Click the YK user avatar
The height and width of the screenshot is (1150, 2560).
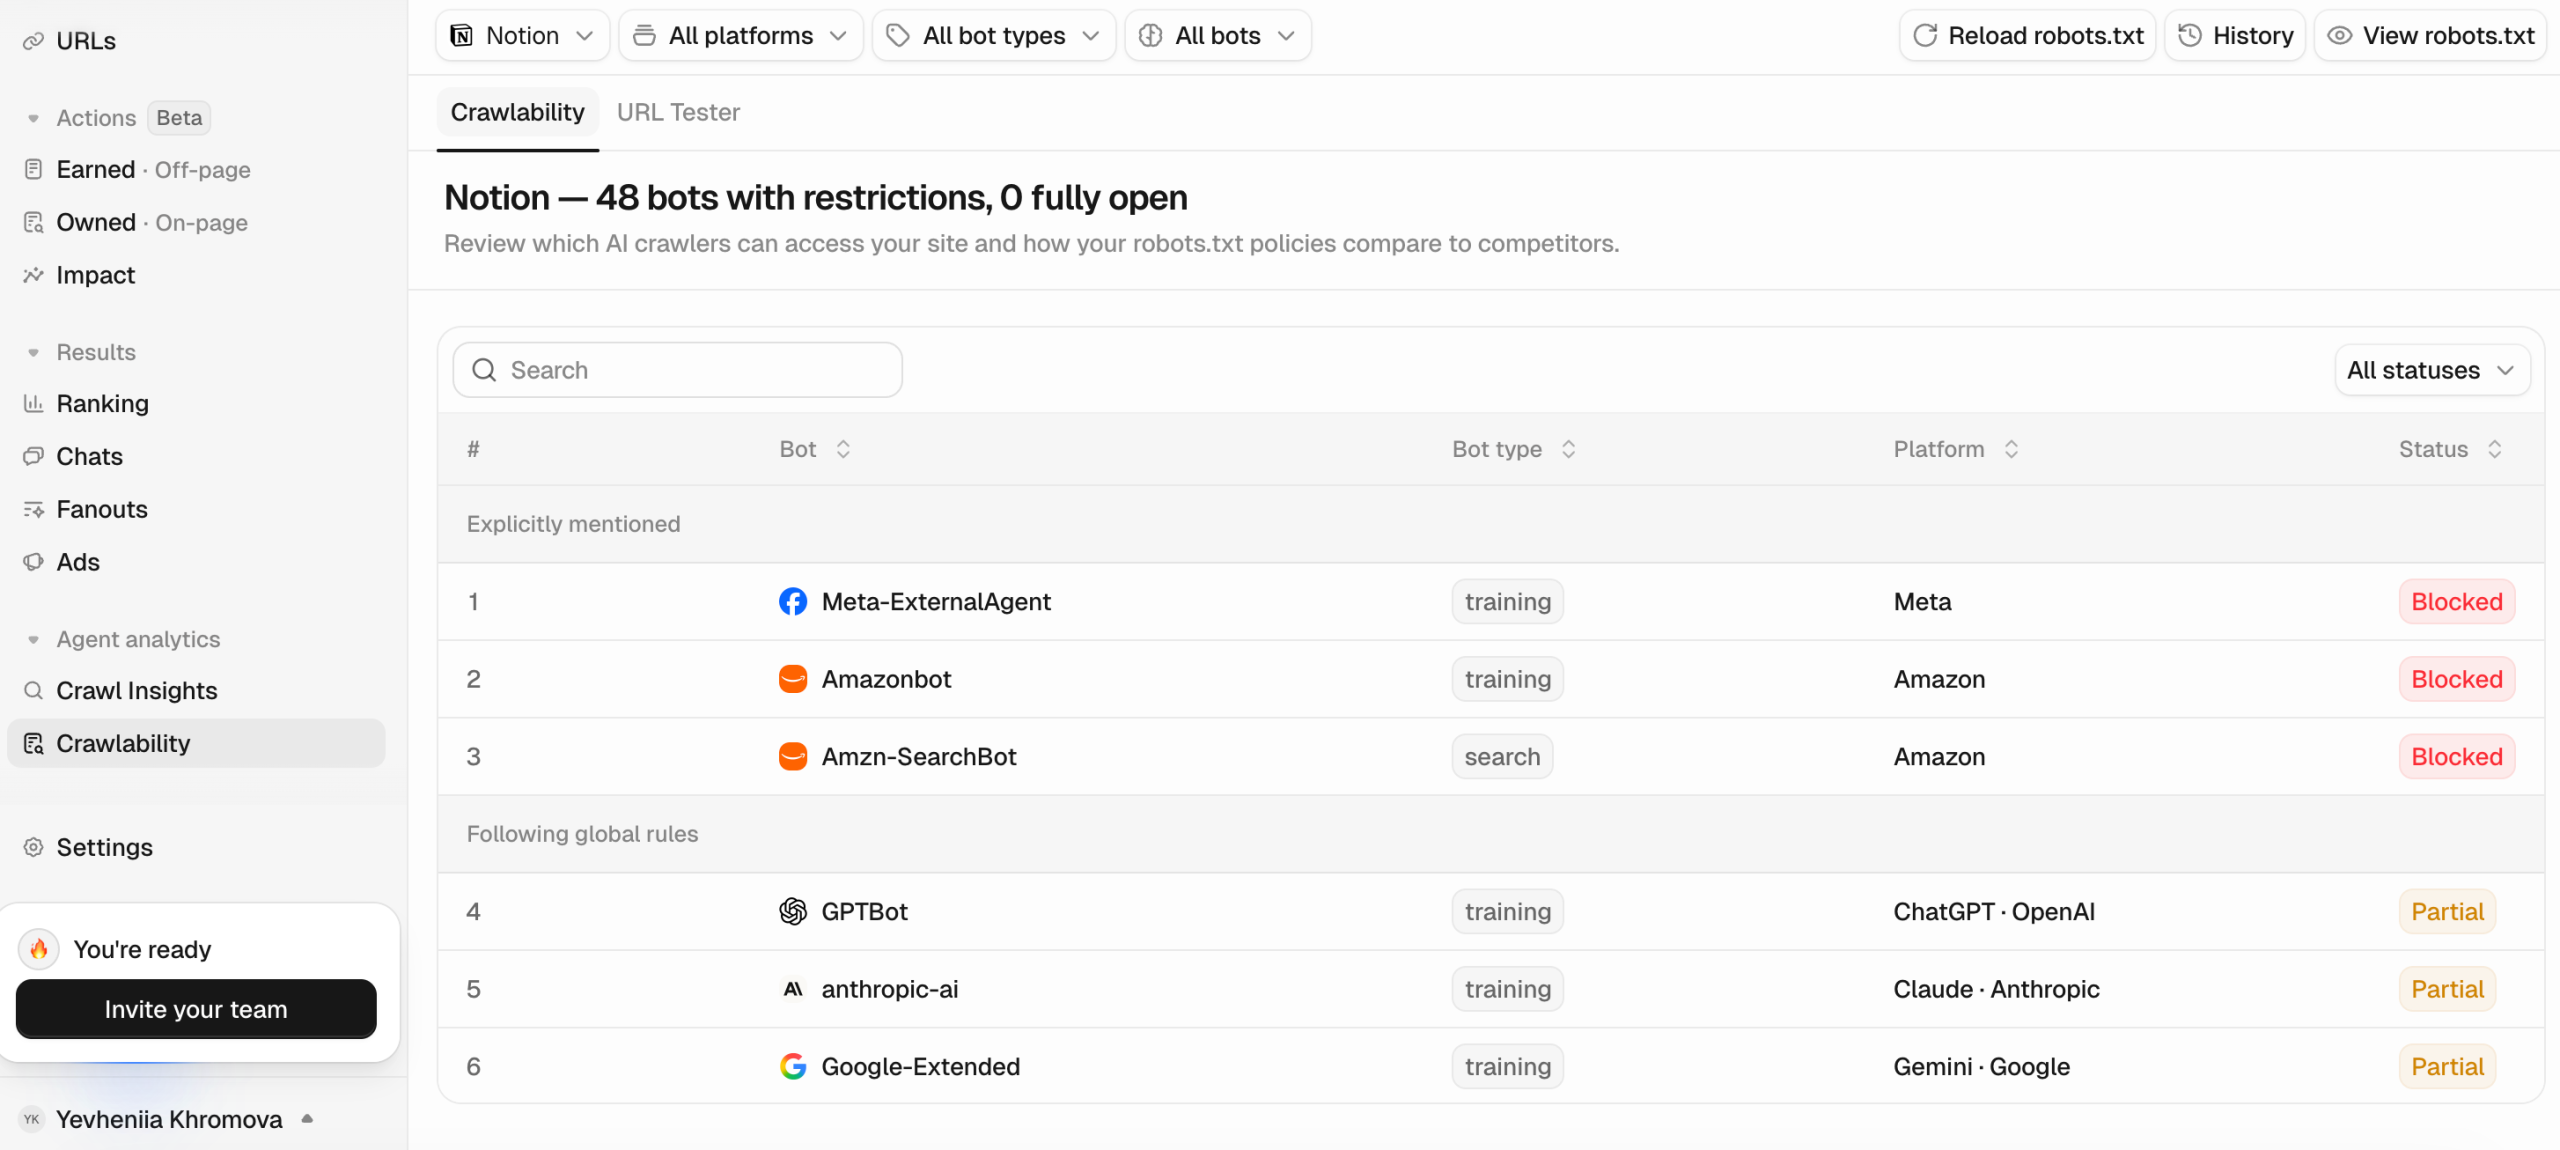pyautogui.click(x=32, y=1119)
